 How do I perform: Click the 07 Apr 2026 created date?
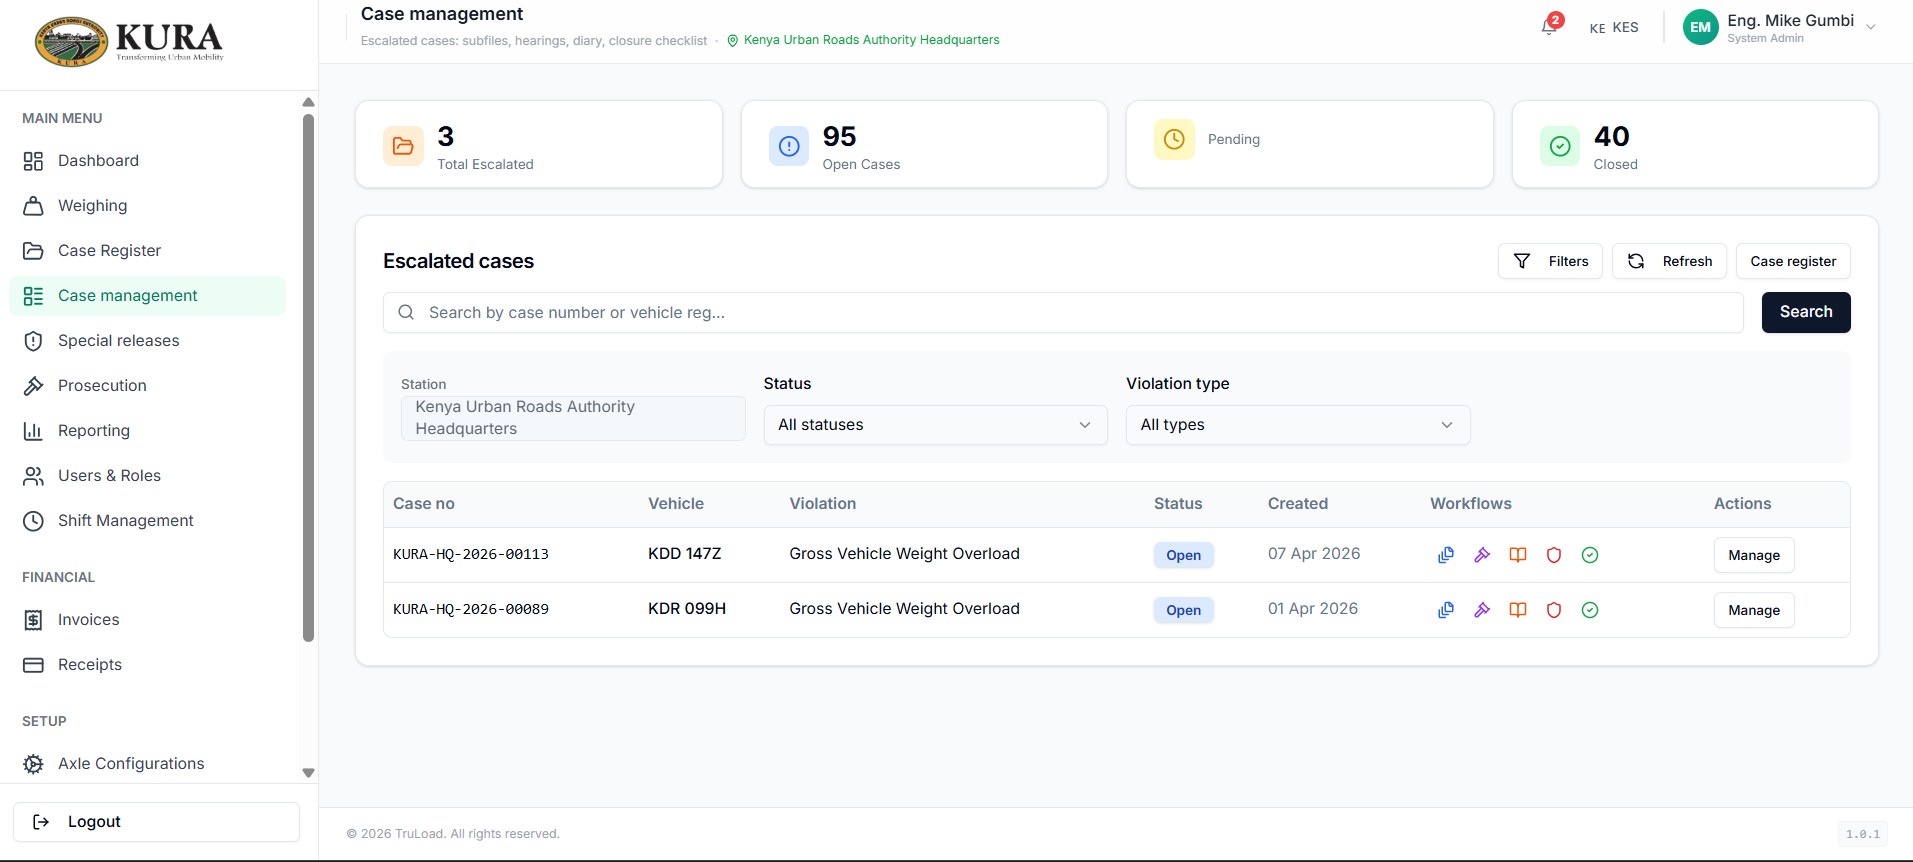pos(1314,554)
